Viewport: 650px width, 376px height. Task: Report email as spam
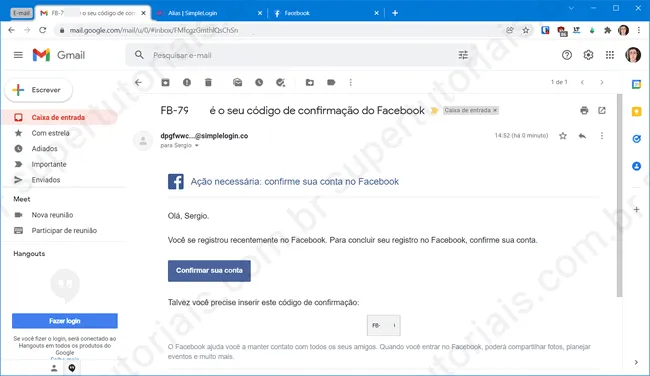pyautogui.click(x=187, y=82)
